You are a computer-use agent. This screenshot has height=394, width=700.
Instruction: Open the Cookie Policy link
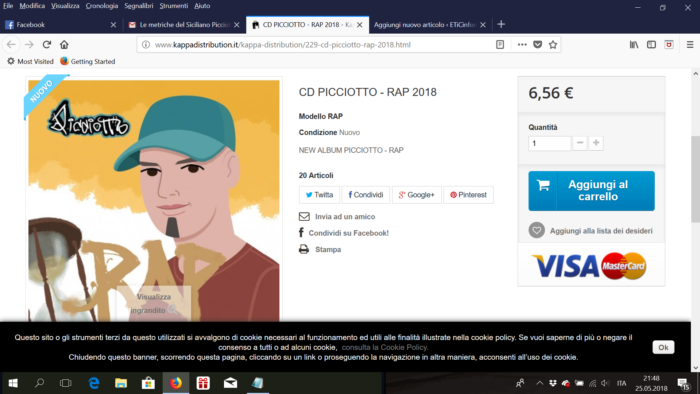click(x=385, y=347)
